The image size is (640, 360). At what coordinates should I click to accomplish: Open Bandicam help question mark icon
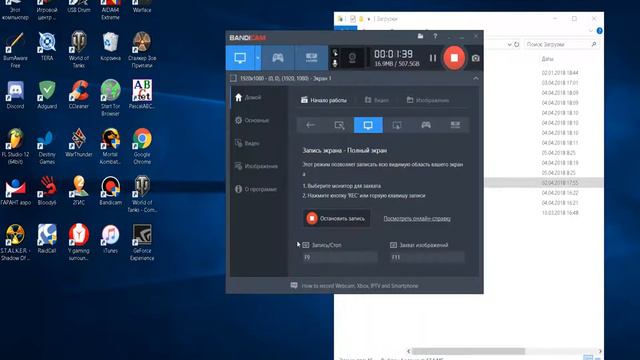click(x=435, y=36)
